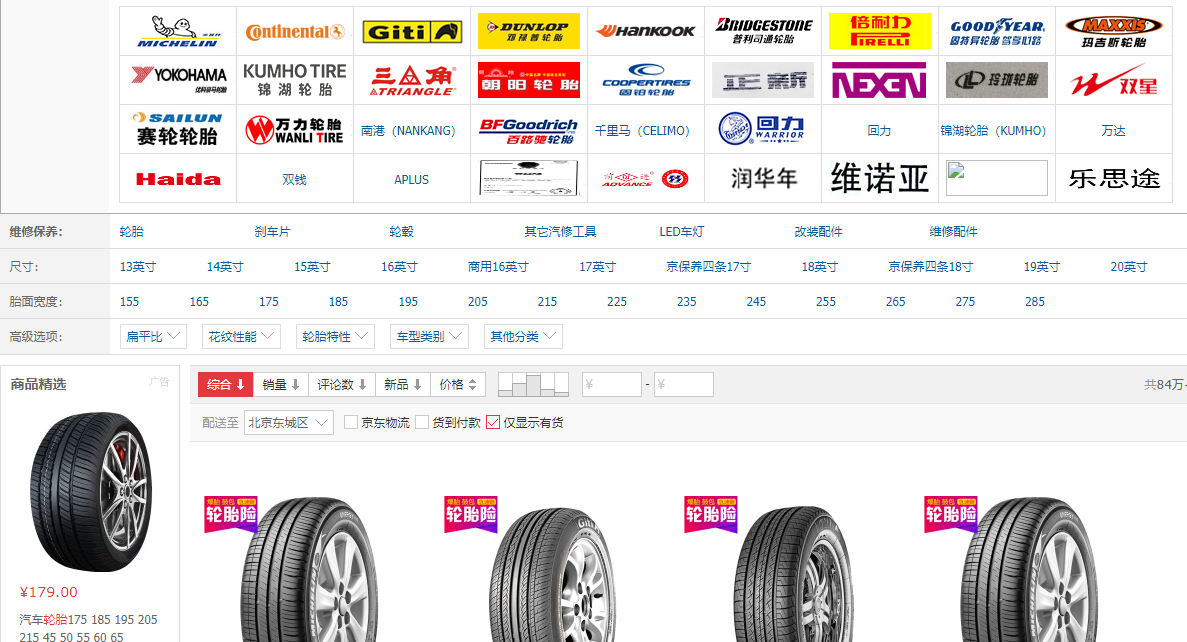This screenshot has width=1187, height=642.
Task: Filter by Yokohama brand logo
Action: click(x=178, y=79)
